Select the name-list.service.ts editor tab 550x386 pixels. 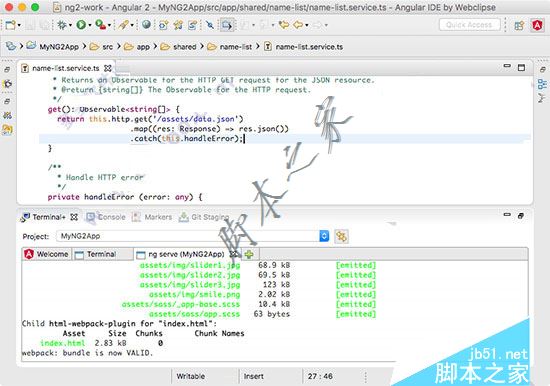click(x=66, y=68)
